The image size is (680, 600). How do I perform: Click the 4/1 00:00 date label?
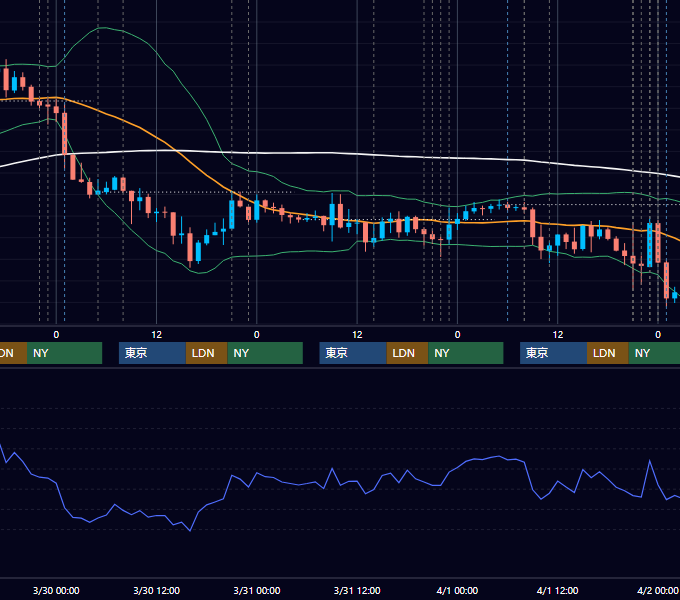(x=457, y=590)
